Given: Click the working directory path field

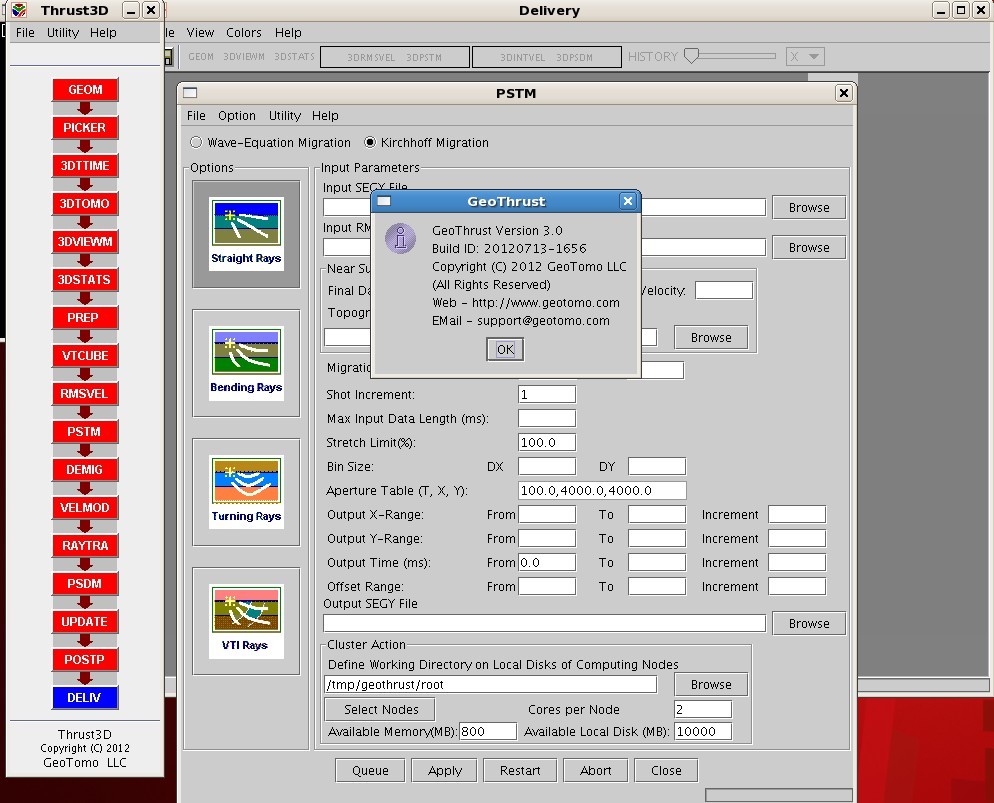Looking at the screenshot, I should (491, 684).
